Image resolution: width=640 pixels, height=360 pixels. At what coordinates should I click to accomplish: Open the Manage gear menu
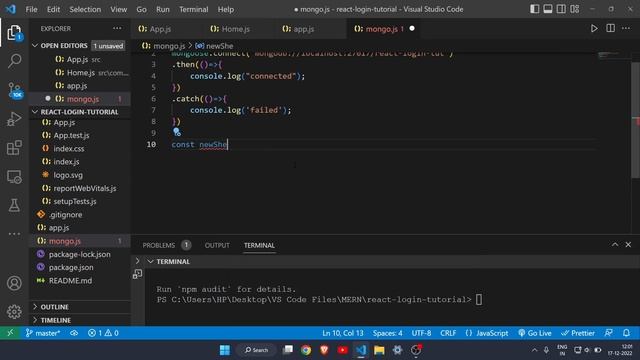pyautogui.click(x=14, y=311)
